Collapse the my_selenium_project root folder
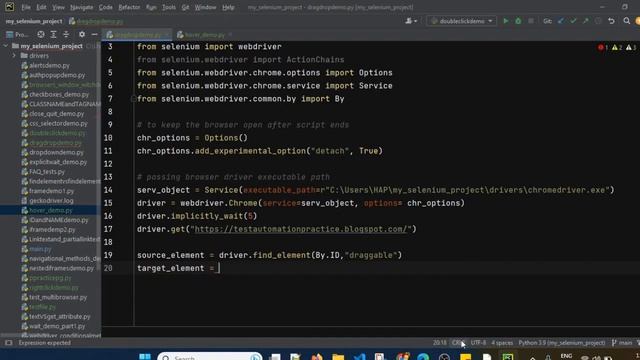The image size is (640, 360). [6, 46]
